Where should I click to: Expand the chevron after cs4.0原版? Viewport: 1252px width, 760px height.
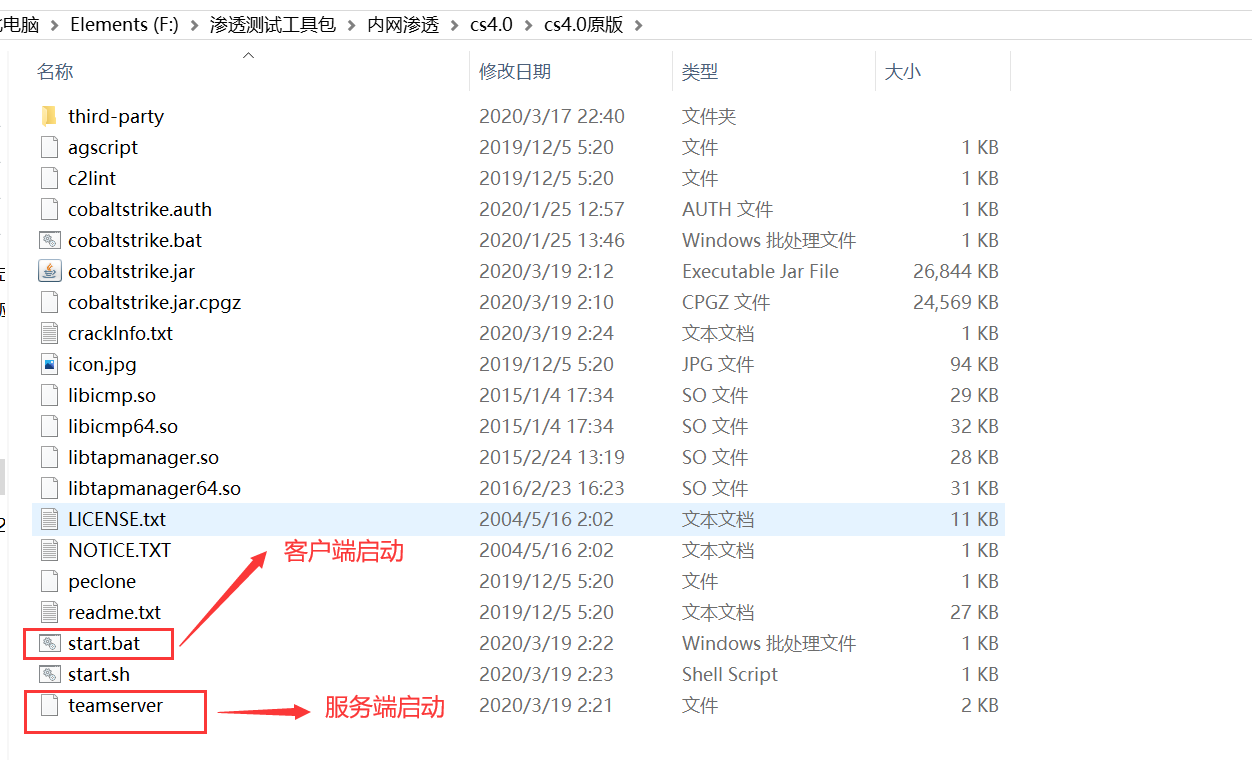[639, 25]
